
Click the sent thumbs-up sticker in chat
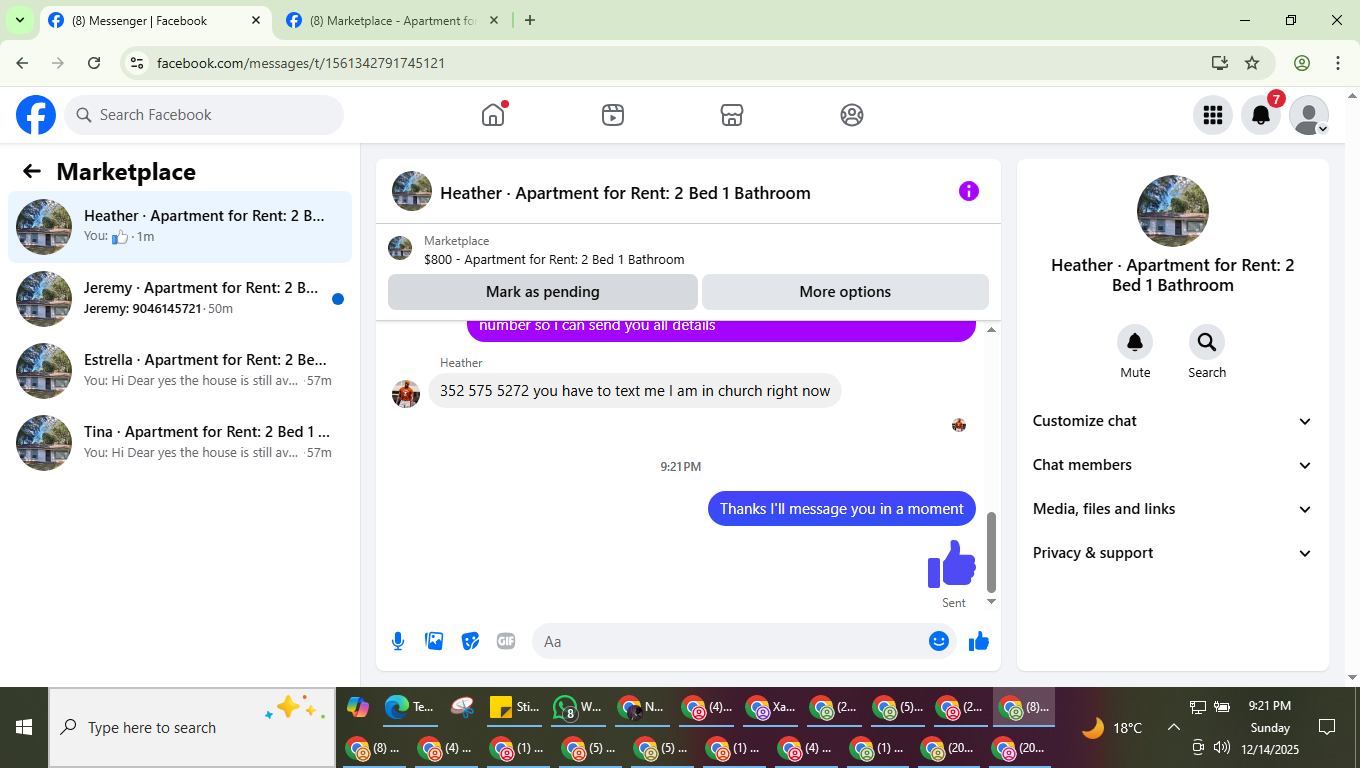pos(952,565)
